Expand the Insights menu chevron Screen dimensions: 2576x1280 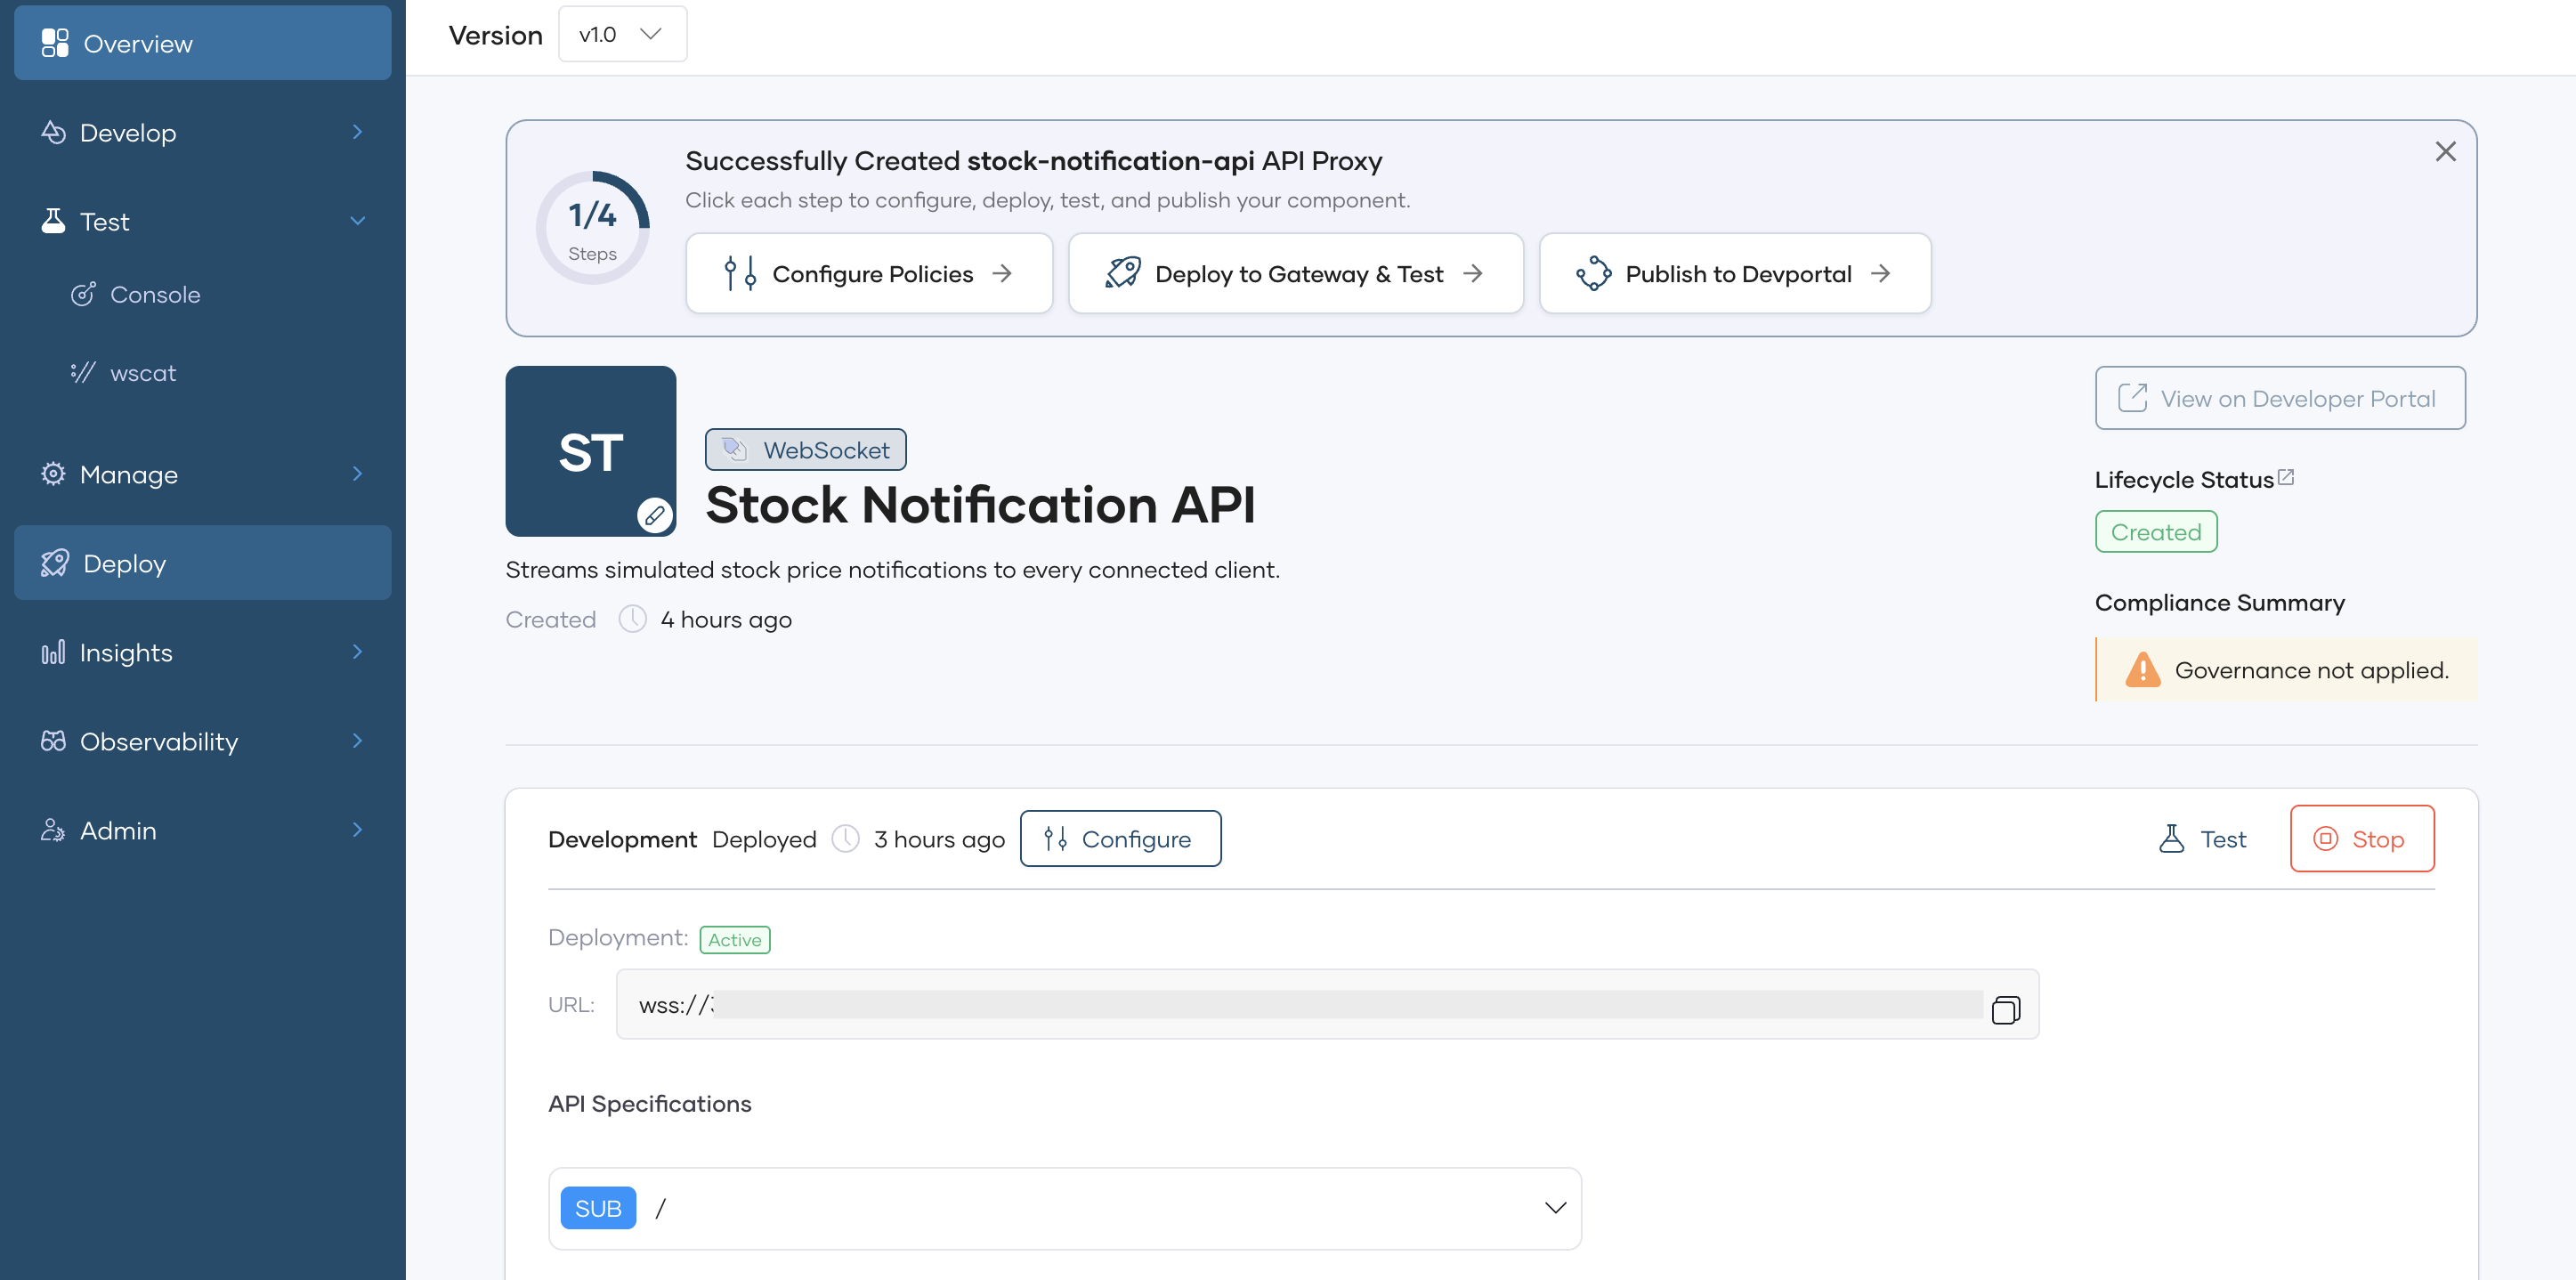pyautogui.click(x=357, y=652)
